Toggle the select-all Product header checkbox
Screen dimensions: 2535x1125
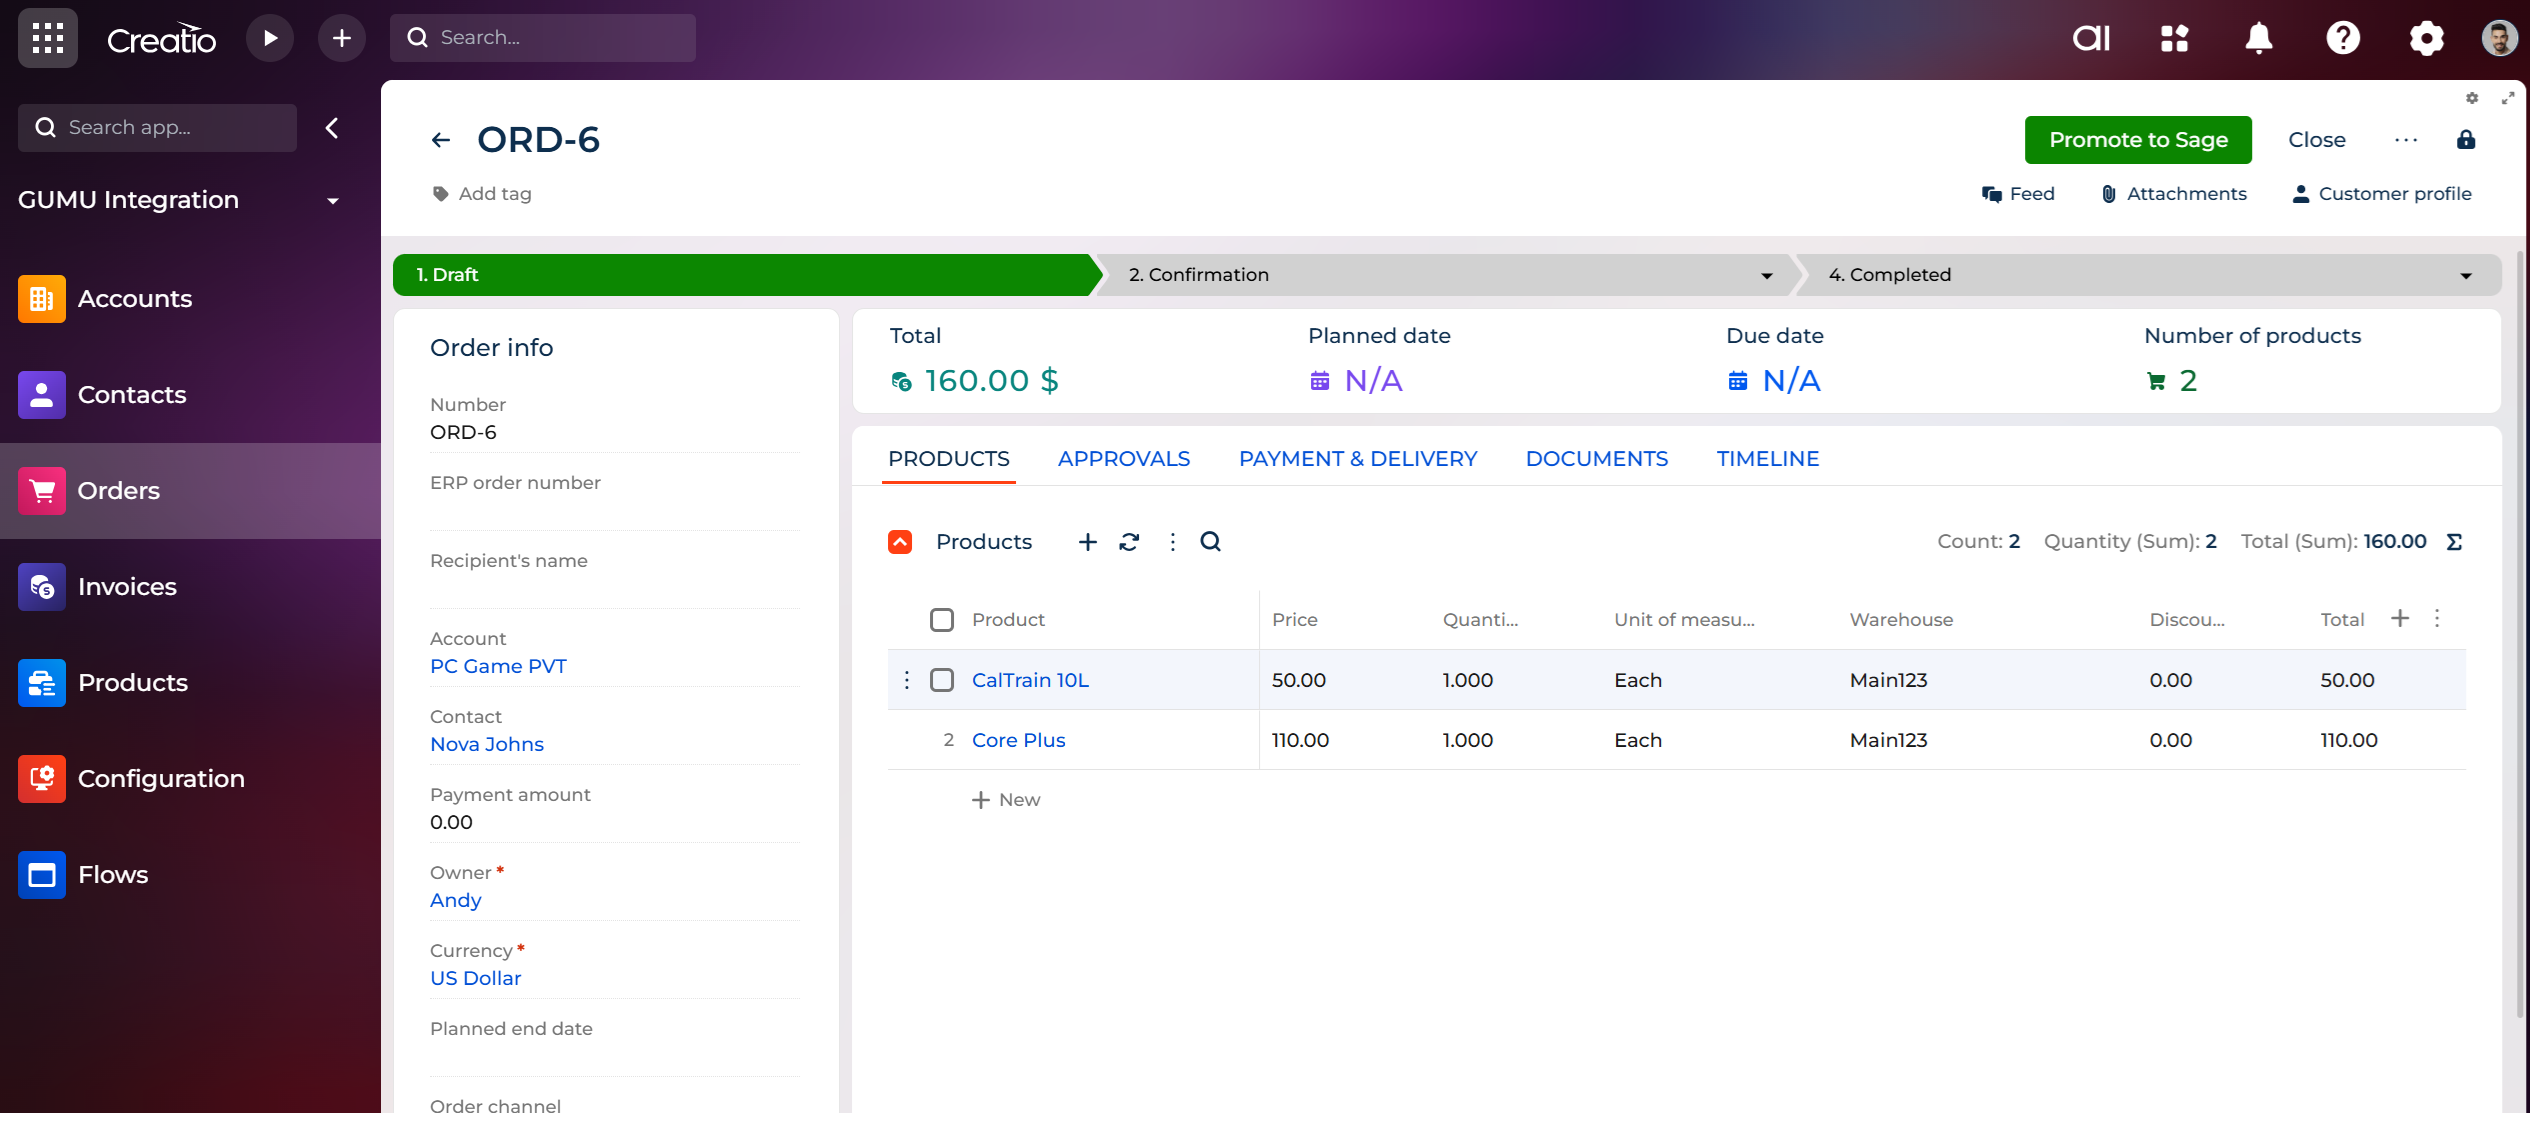(941, 620)
